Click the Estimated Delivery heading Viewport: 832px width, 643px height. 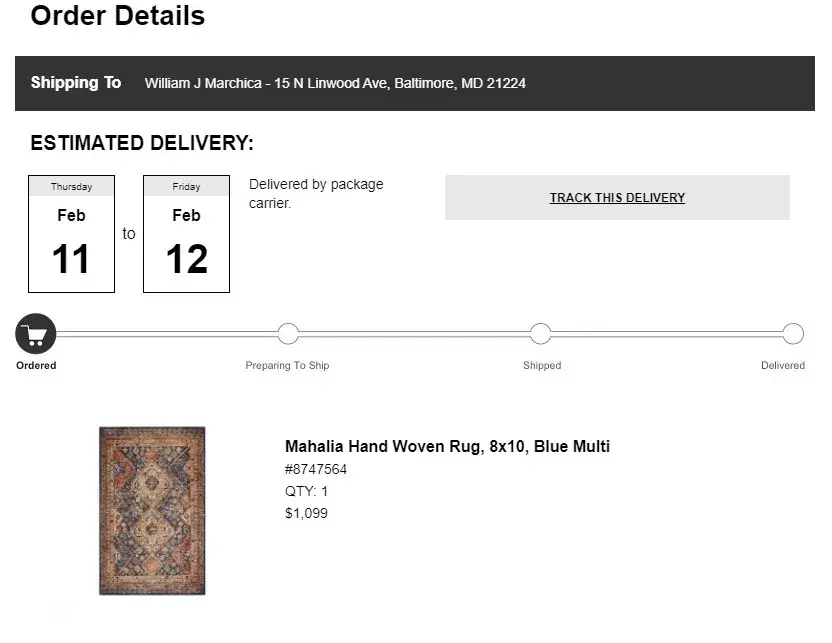(x=142, y=143)
